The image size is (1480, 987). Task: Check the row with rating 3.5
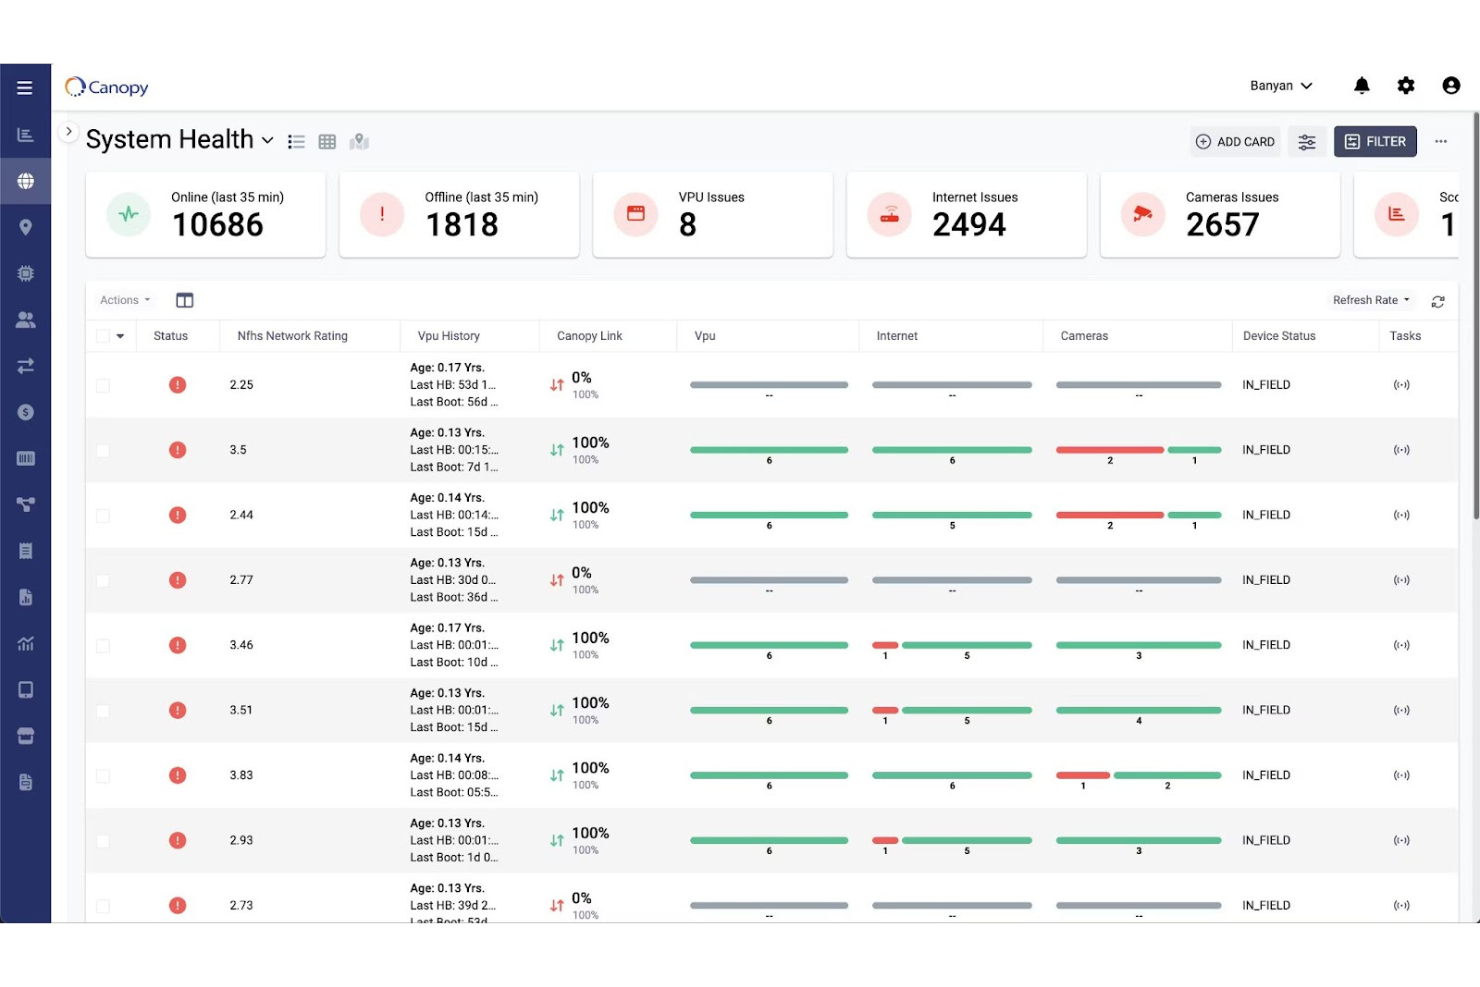coord(103,450)
